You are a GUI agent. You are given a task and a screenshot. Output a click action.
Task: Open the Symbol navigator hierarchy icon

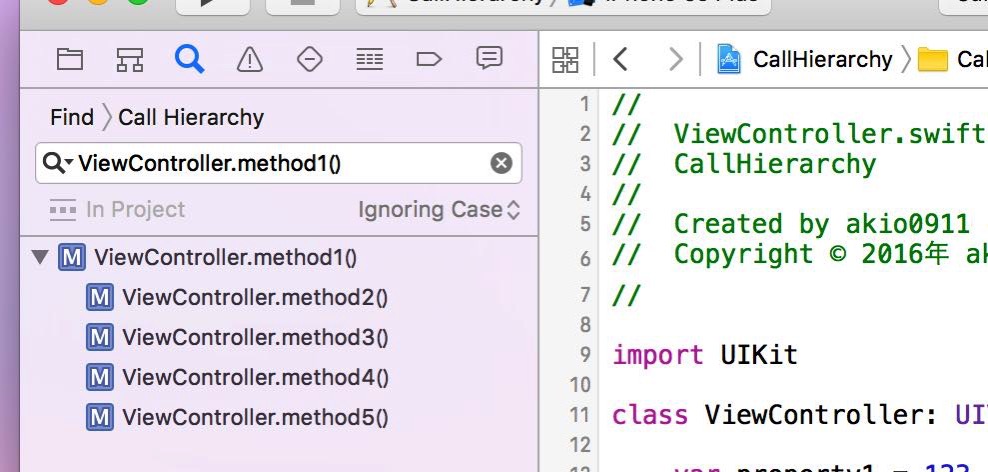pyautogui.click(x=130, y=60)
